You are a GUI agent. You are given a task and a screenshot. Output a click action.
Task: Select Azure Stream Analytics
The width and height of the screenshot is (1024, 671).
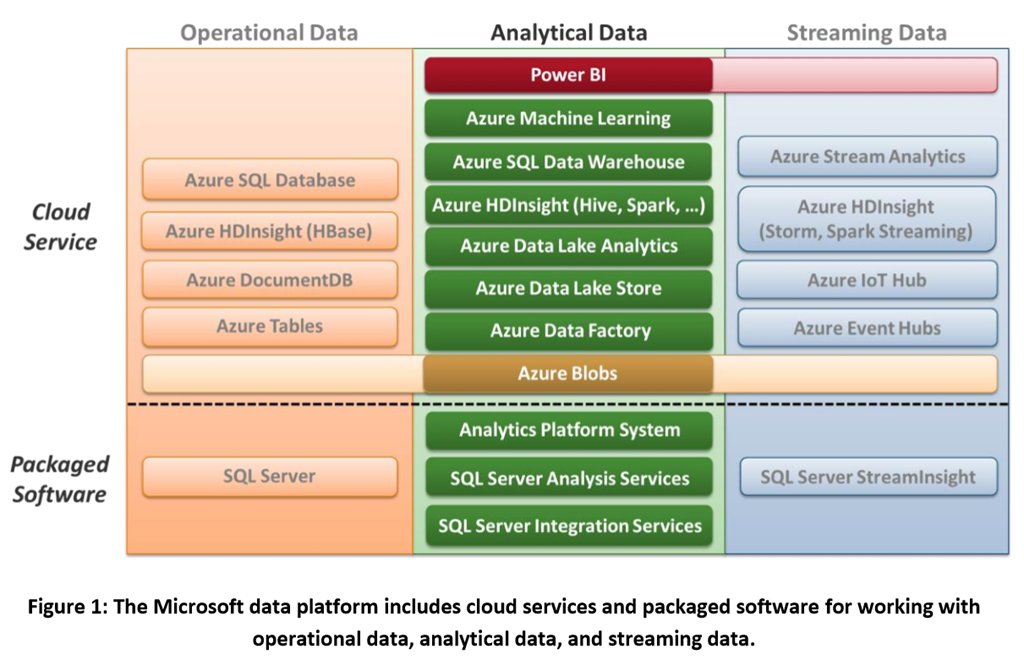click(866, 157)
